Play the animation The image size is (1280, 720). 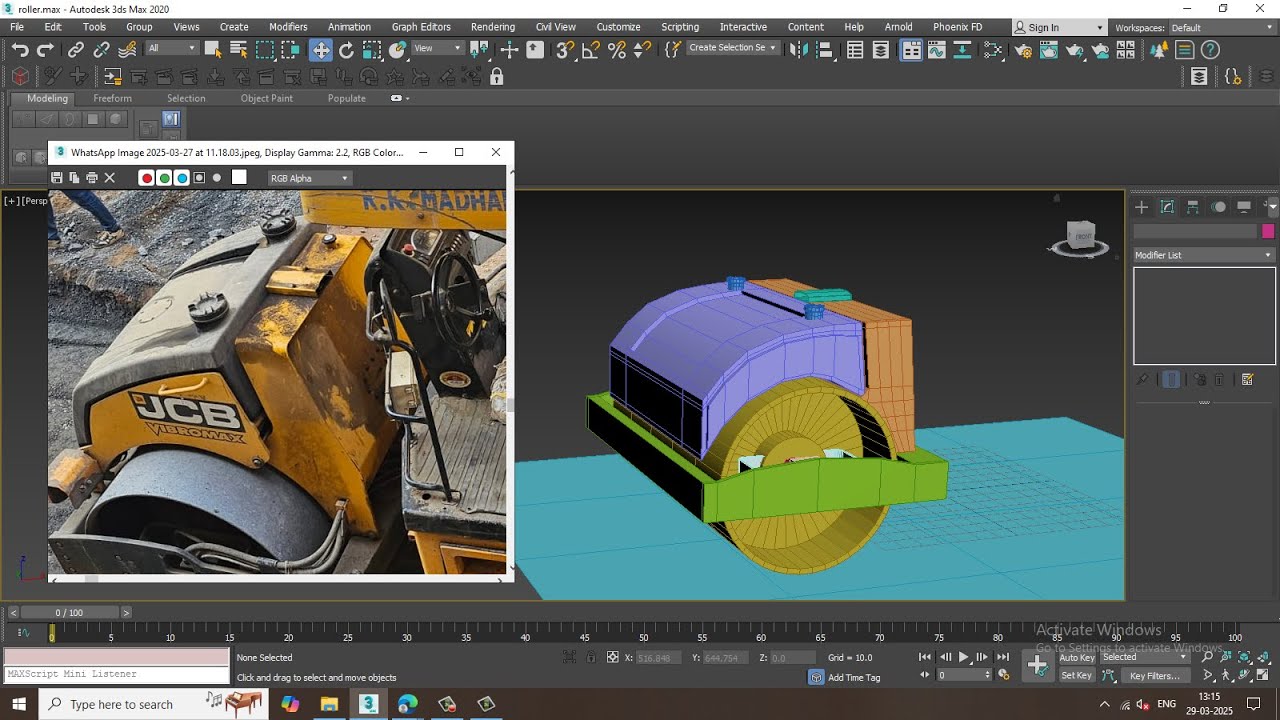(x=964, y=657)
